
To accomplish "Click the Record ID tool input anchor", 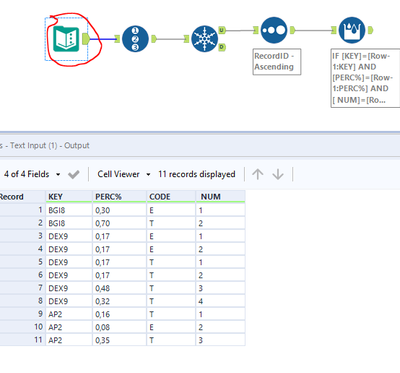I will point(117,39).
